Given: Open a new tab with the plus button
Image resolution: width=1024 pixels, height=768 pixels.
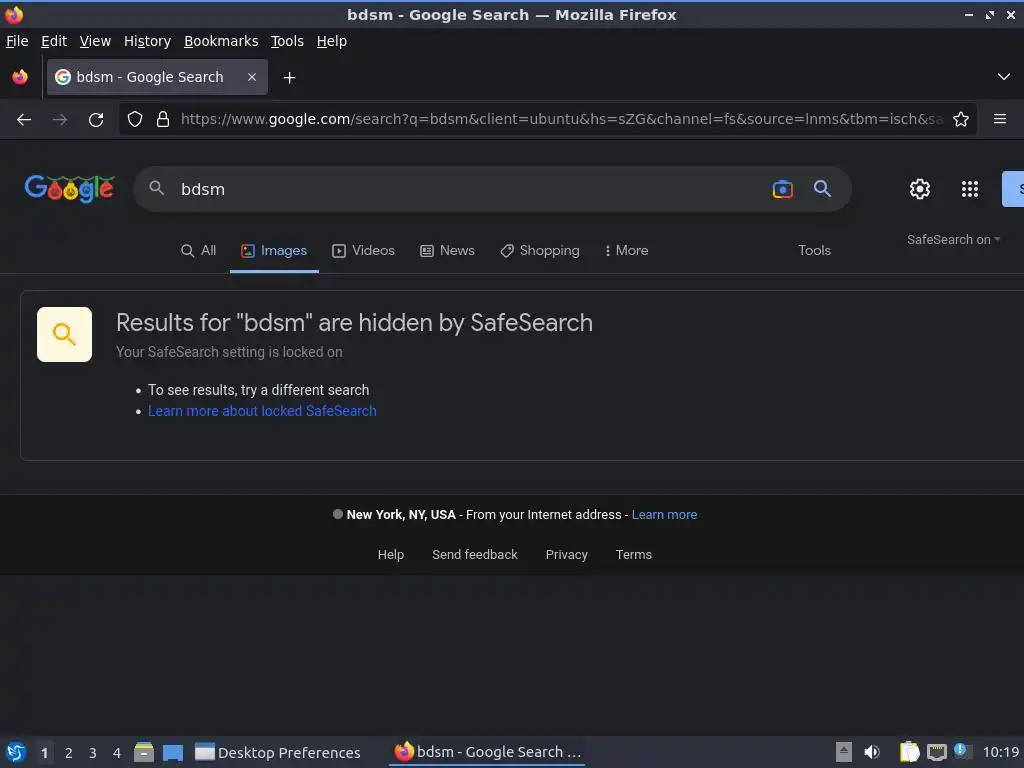Looking at the screenshot, I should tap(289, 78).
